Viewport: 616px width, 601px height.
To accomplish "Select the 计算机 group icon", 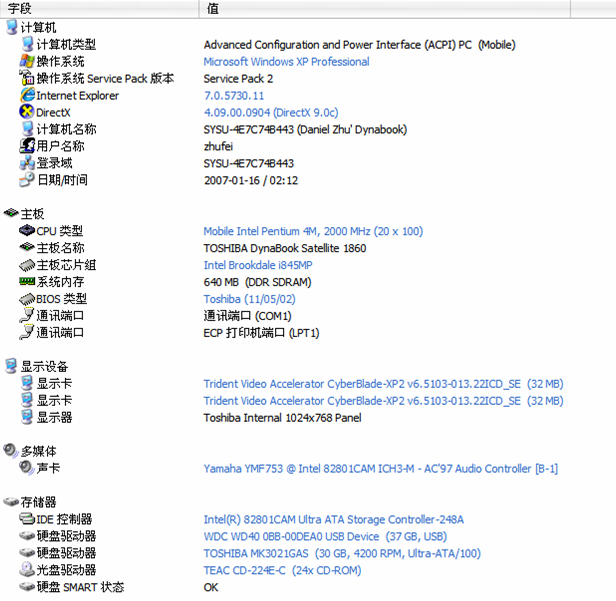I will point(12,27).
